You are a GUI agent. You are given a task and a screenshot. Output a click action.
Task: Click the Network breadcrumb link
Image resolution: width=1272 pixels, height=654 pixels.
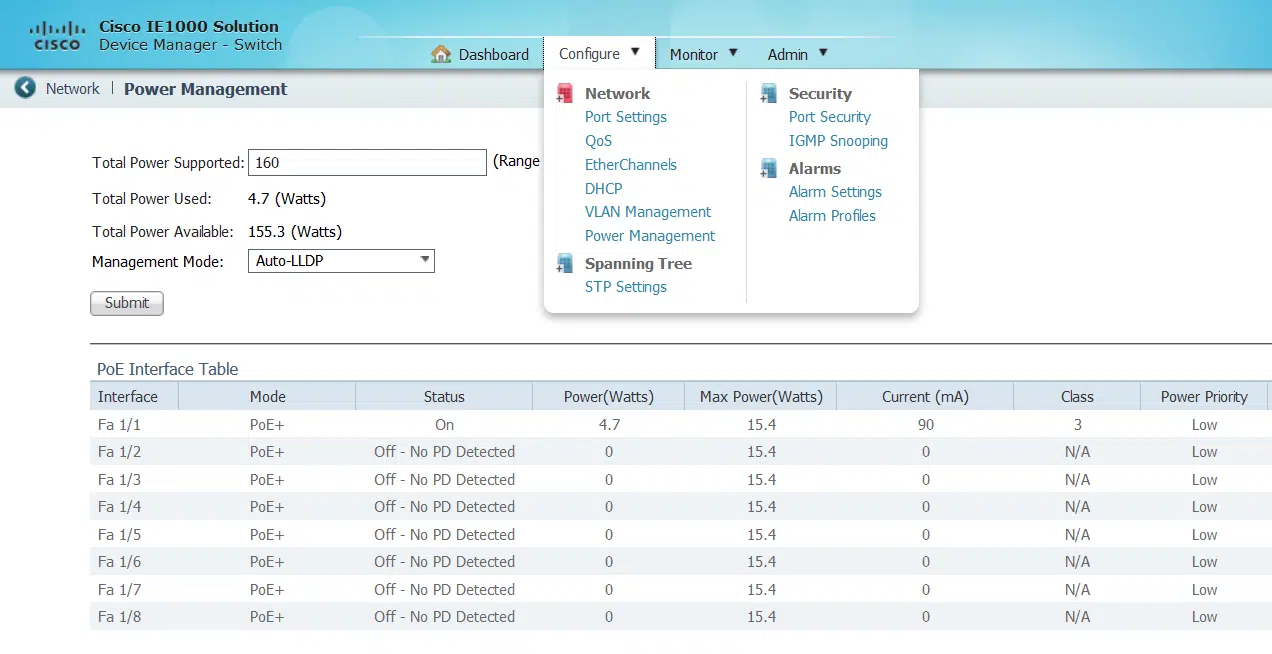click(73, 89)
